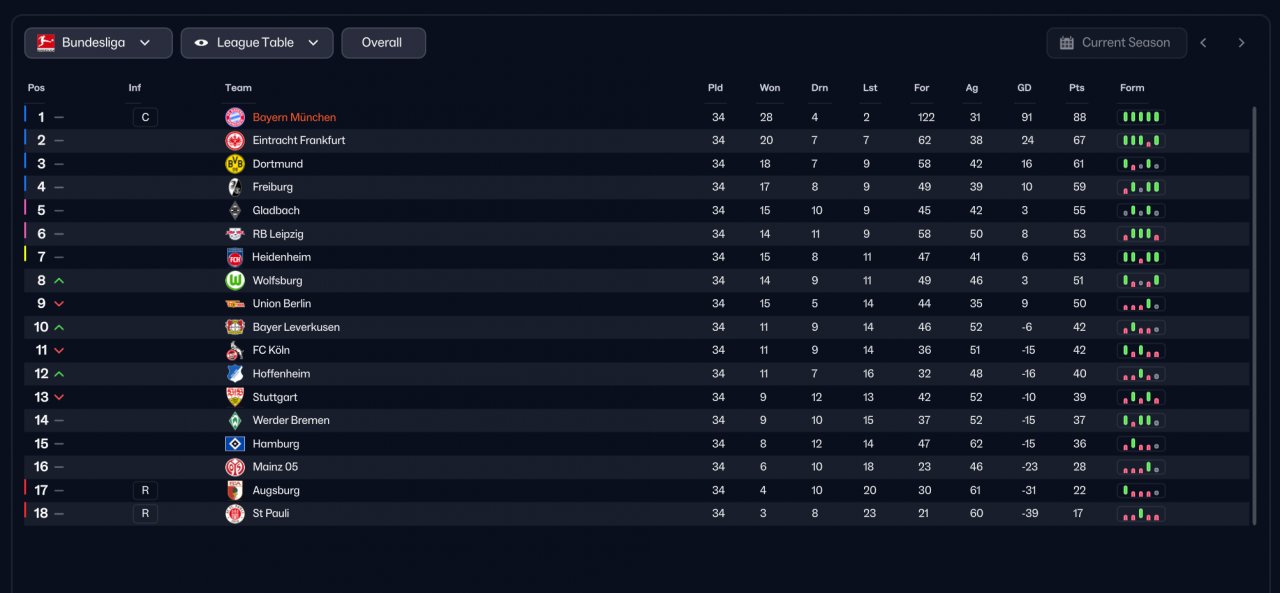Image resolution: width=1280 pixels, height=593 pixels.
Task: Click the calendar icon beside Current Season
Action: [1067, 43]
